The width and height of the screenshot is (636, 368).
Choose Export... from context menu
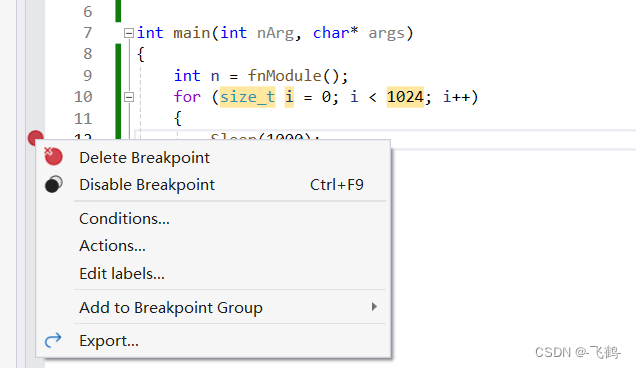click(213, 341)
